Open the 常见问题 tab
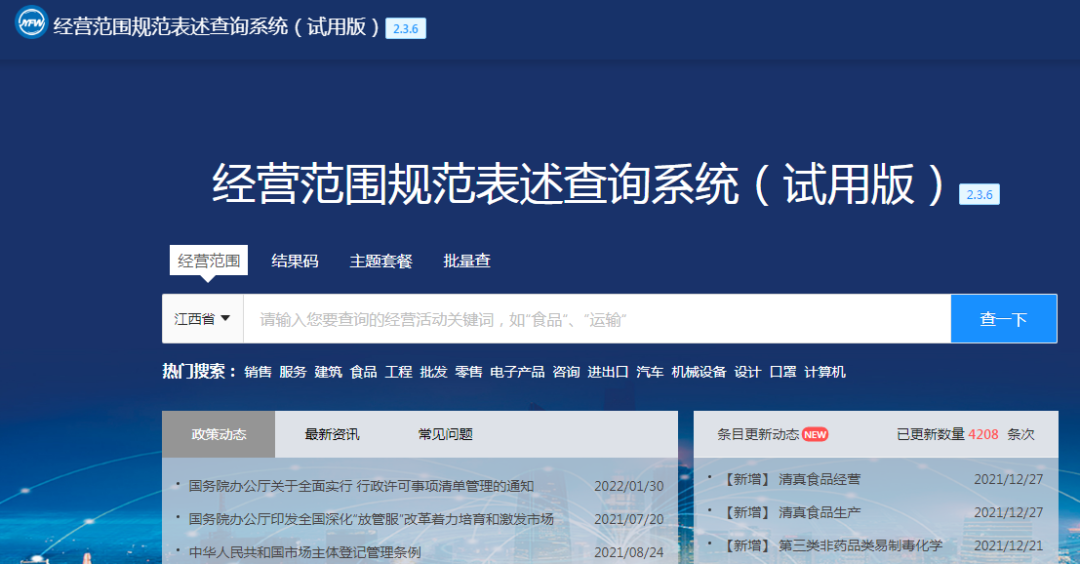The width and height of the screenshot is (1080, 564). [445, 434]
